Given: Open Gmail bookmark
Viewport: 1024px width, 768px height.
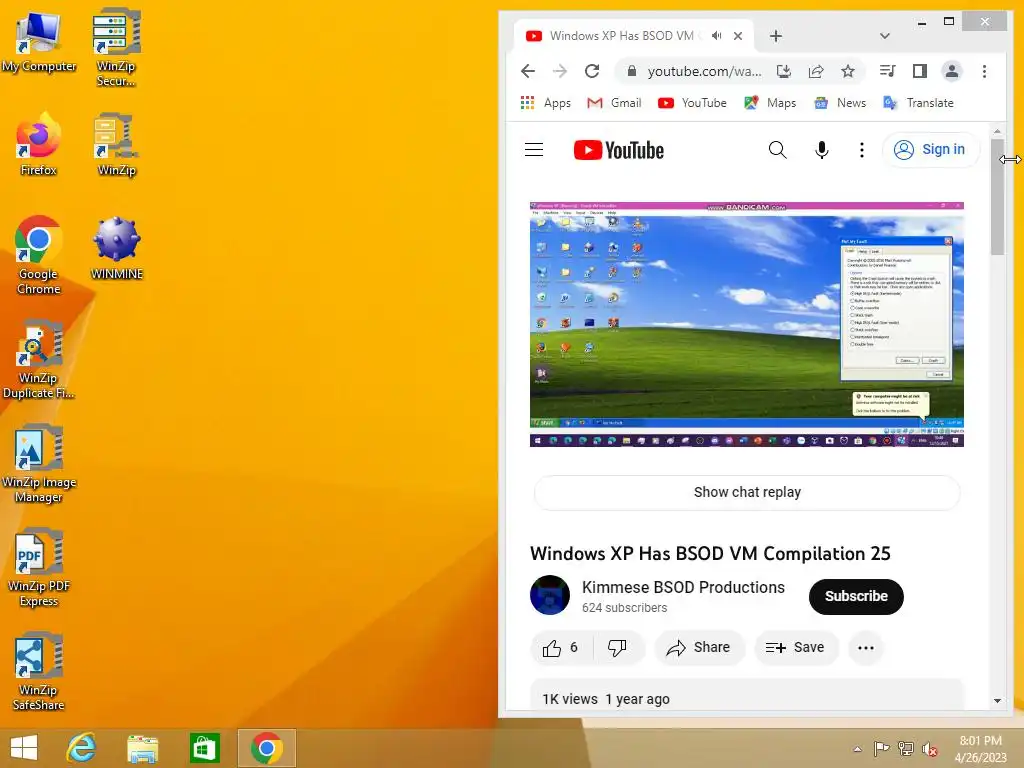Looking at the screenshot, I should click(614, 103).
